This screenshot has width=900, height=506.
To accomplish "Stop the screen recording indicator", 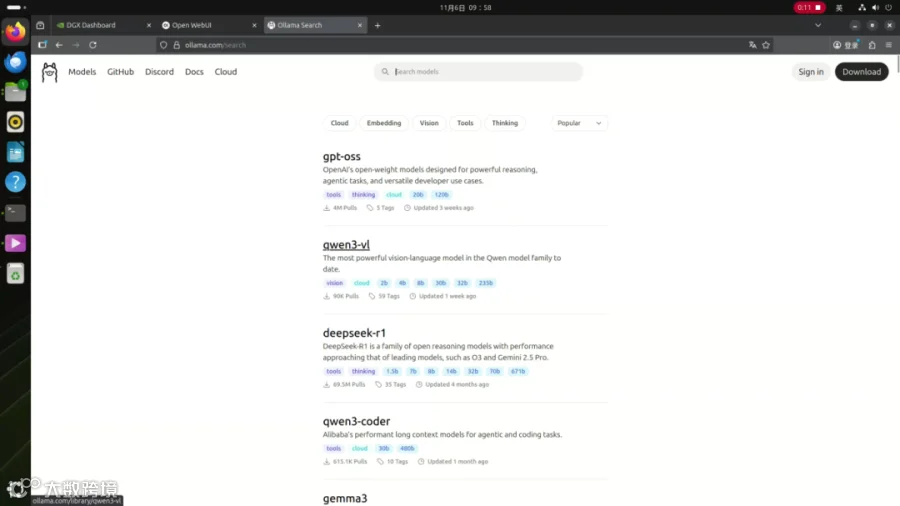I will point(809,7).
